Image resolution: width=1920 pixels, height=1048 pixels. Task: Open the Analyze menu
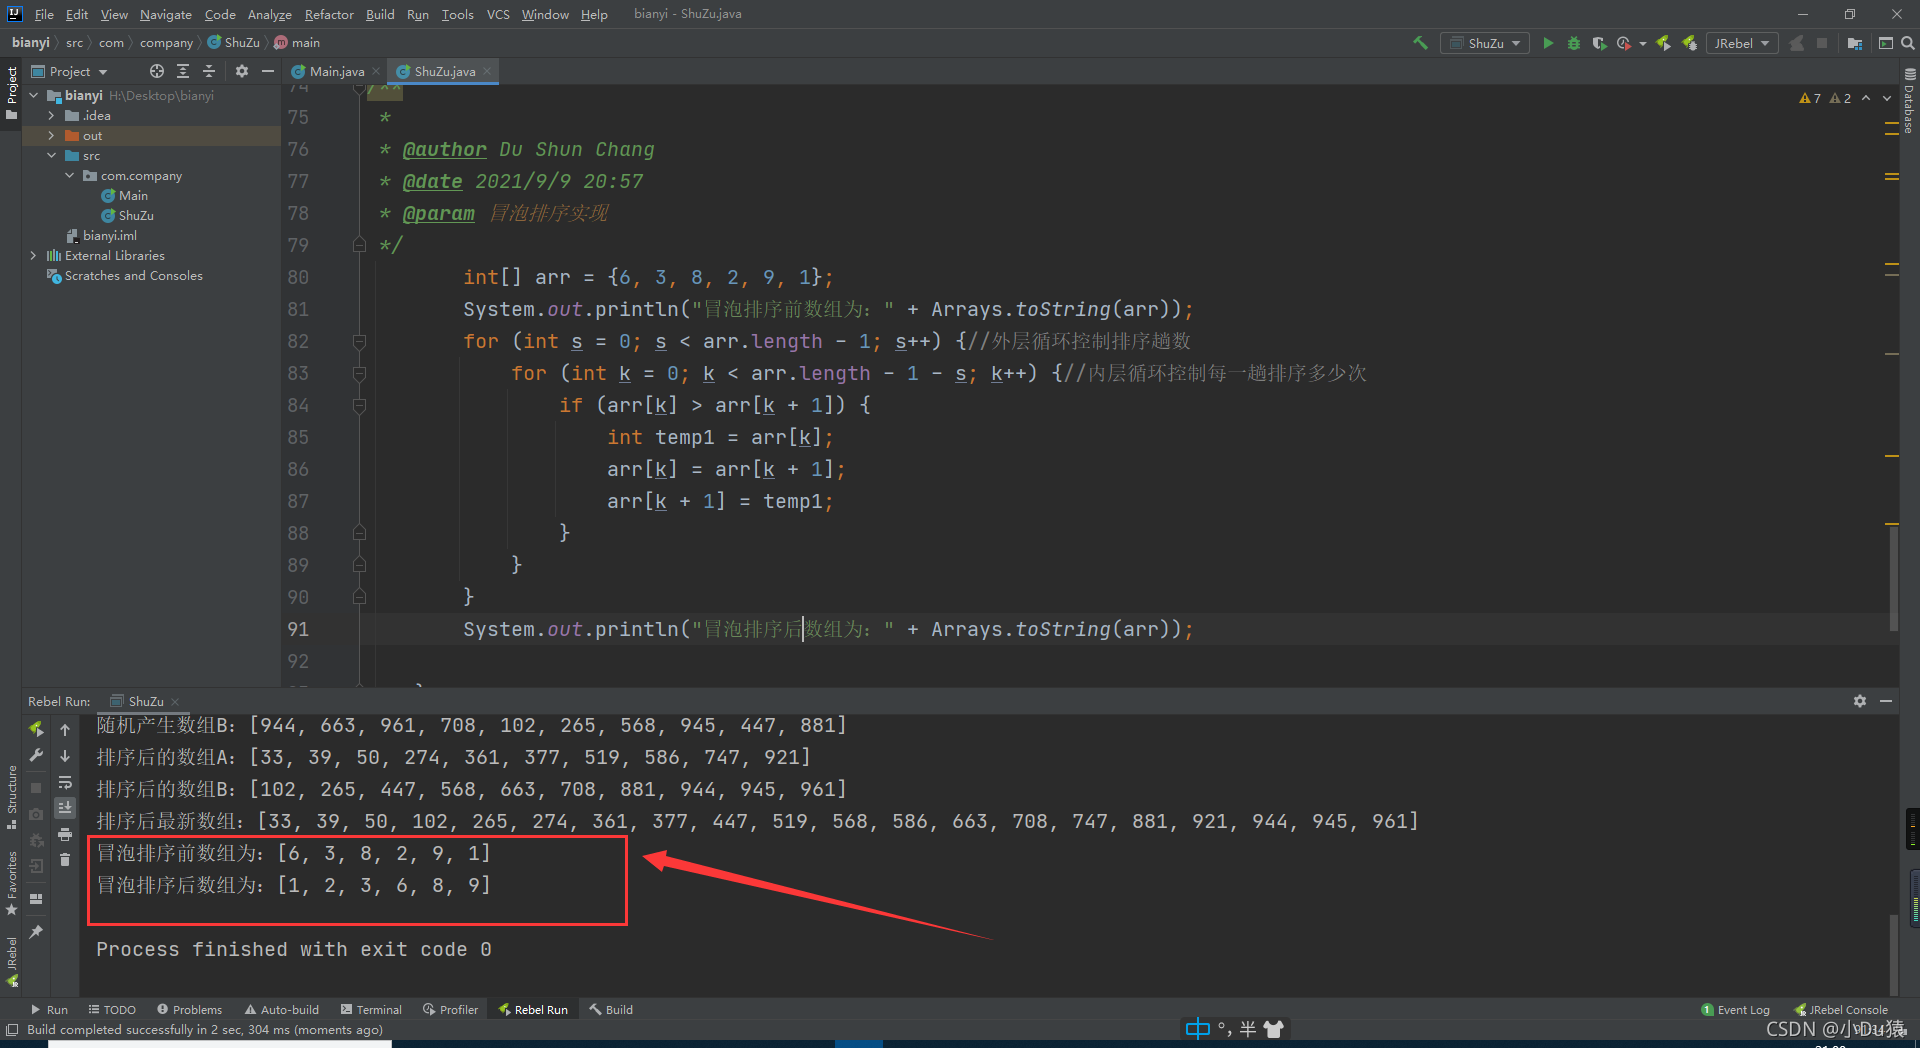269,14
